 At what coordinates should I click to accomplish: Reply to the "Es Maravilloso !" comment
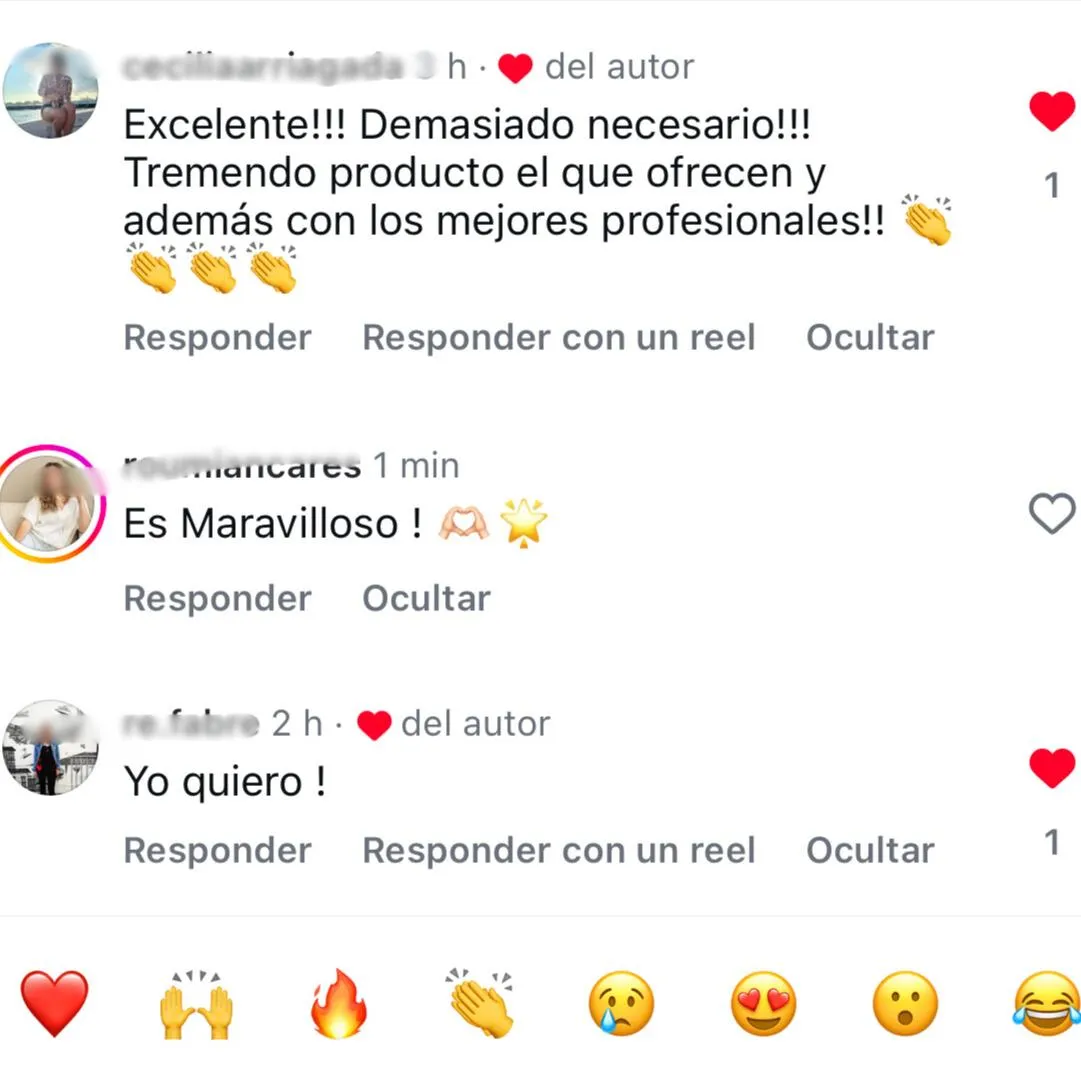point(217,598)
